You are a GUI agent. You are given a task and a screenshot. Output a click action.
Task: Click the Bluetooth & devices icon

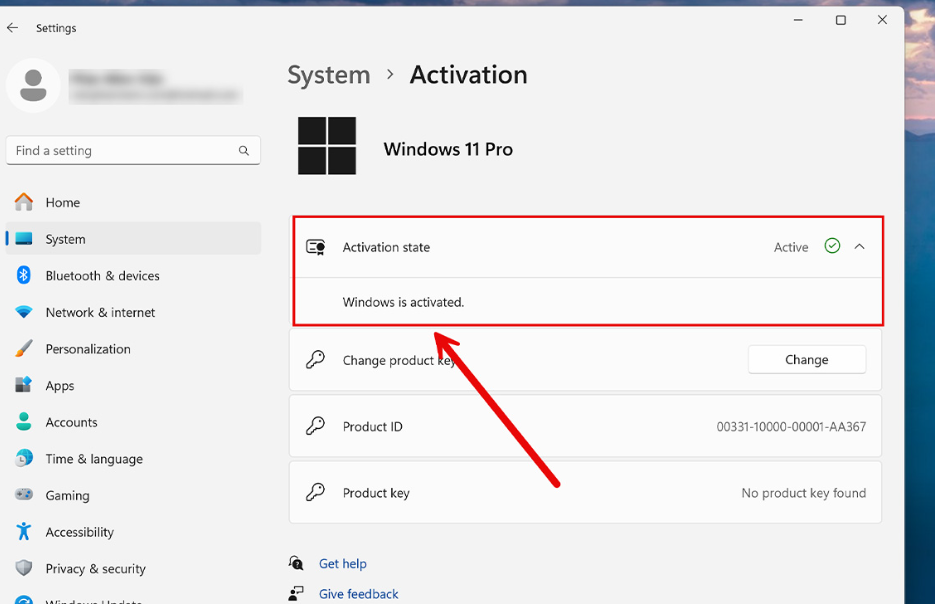click(x=24, y=275)
